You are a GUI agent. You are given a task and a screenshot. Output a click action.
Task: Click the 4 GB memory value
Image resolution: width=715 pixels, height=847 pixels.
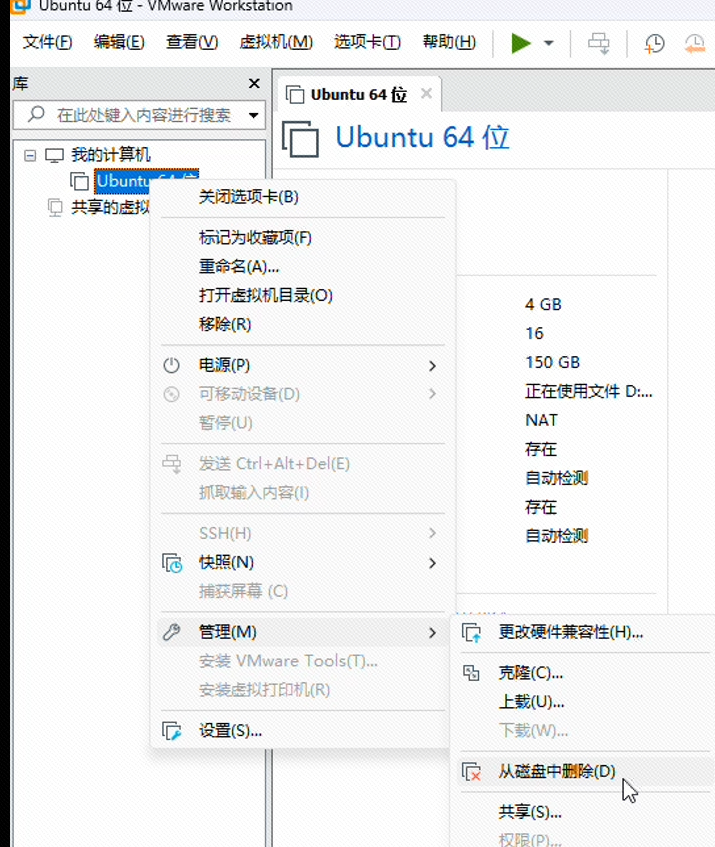pyautogui.click(x=543, y=304)
